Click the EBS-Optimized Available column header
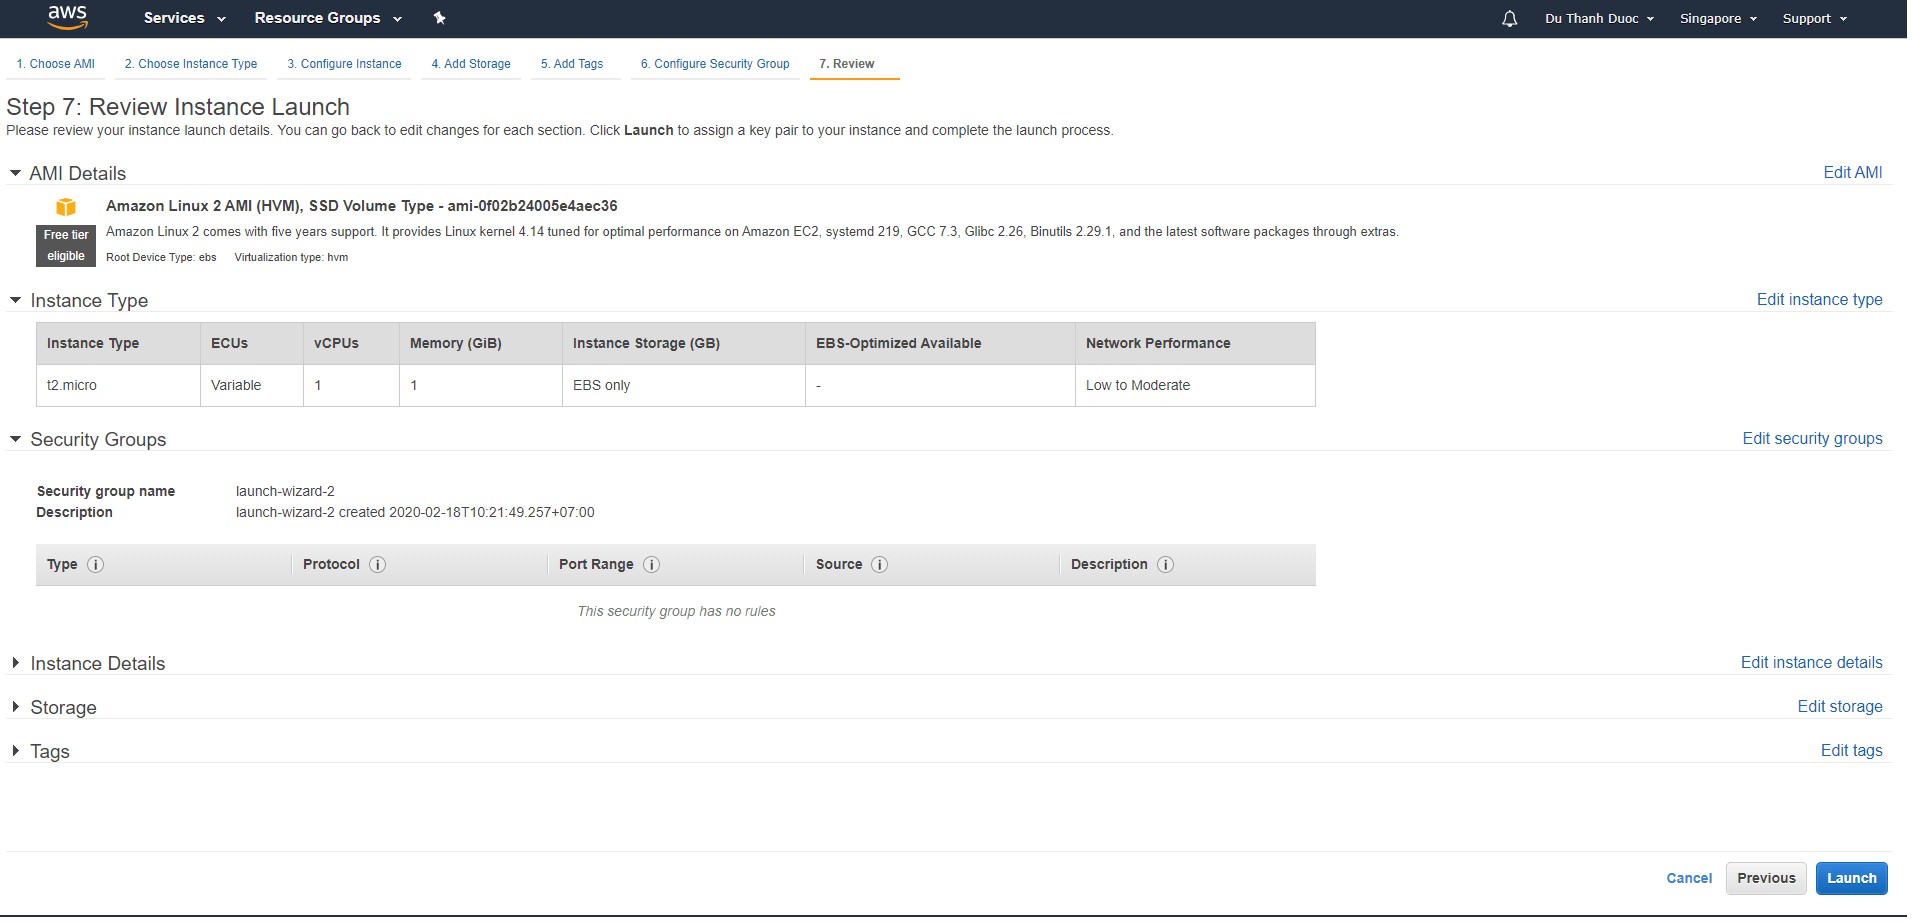 click(940, 344)
